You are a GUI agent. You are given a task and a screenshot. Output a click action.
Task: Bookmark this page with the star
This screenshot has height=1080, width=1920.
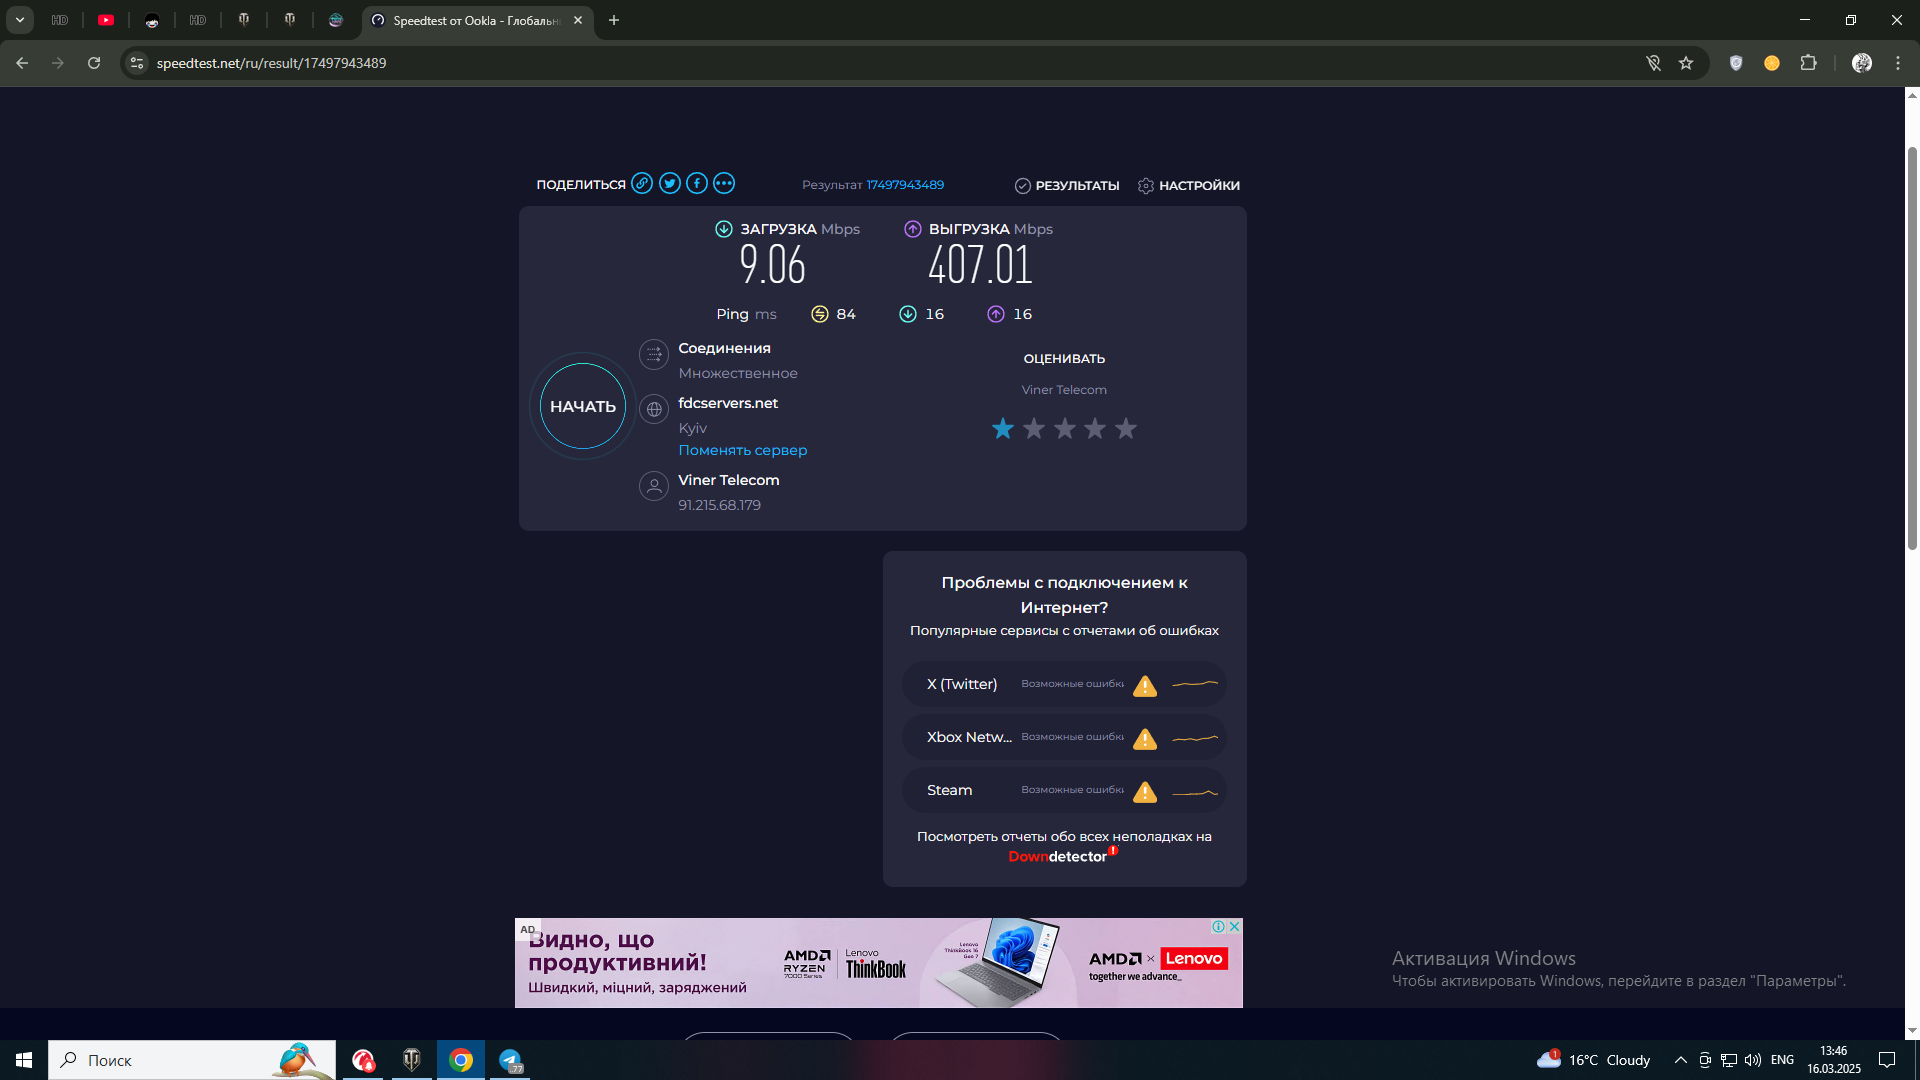(1686, 63)
